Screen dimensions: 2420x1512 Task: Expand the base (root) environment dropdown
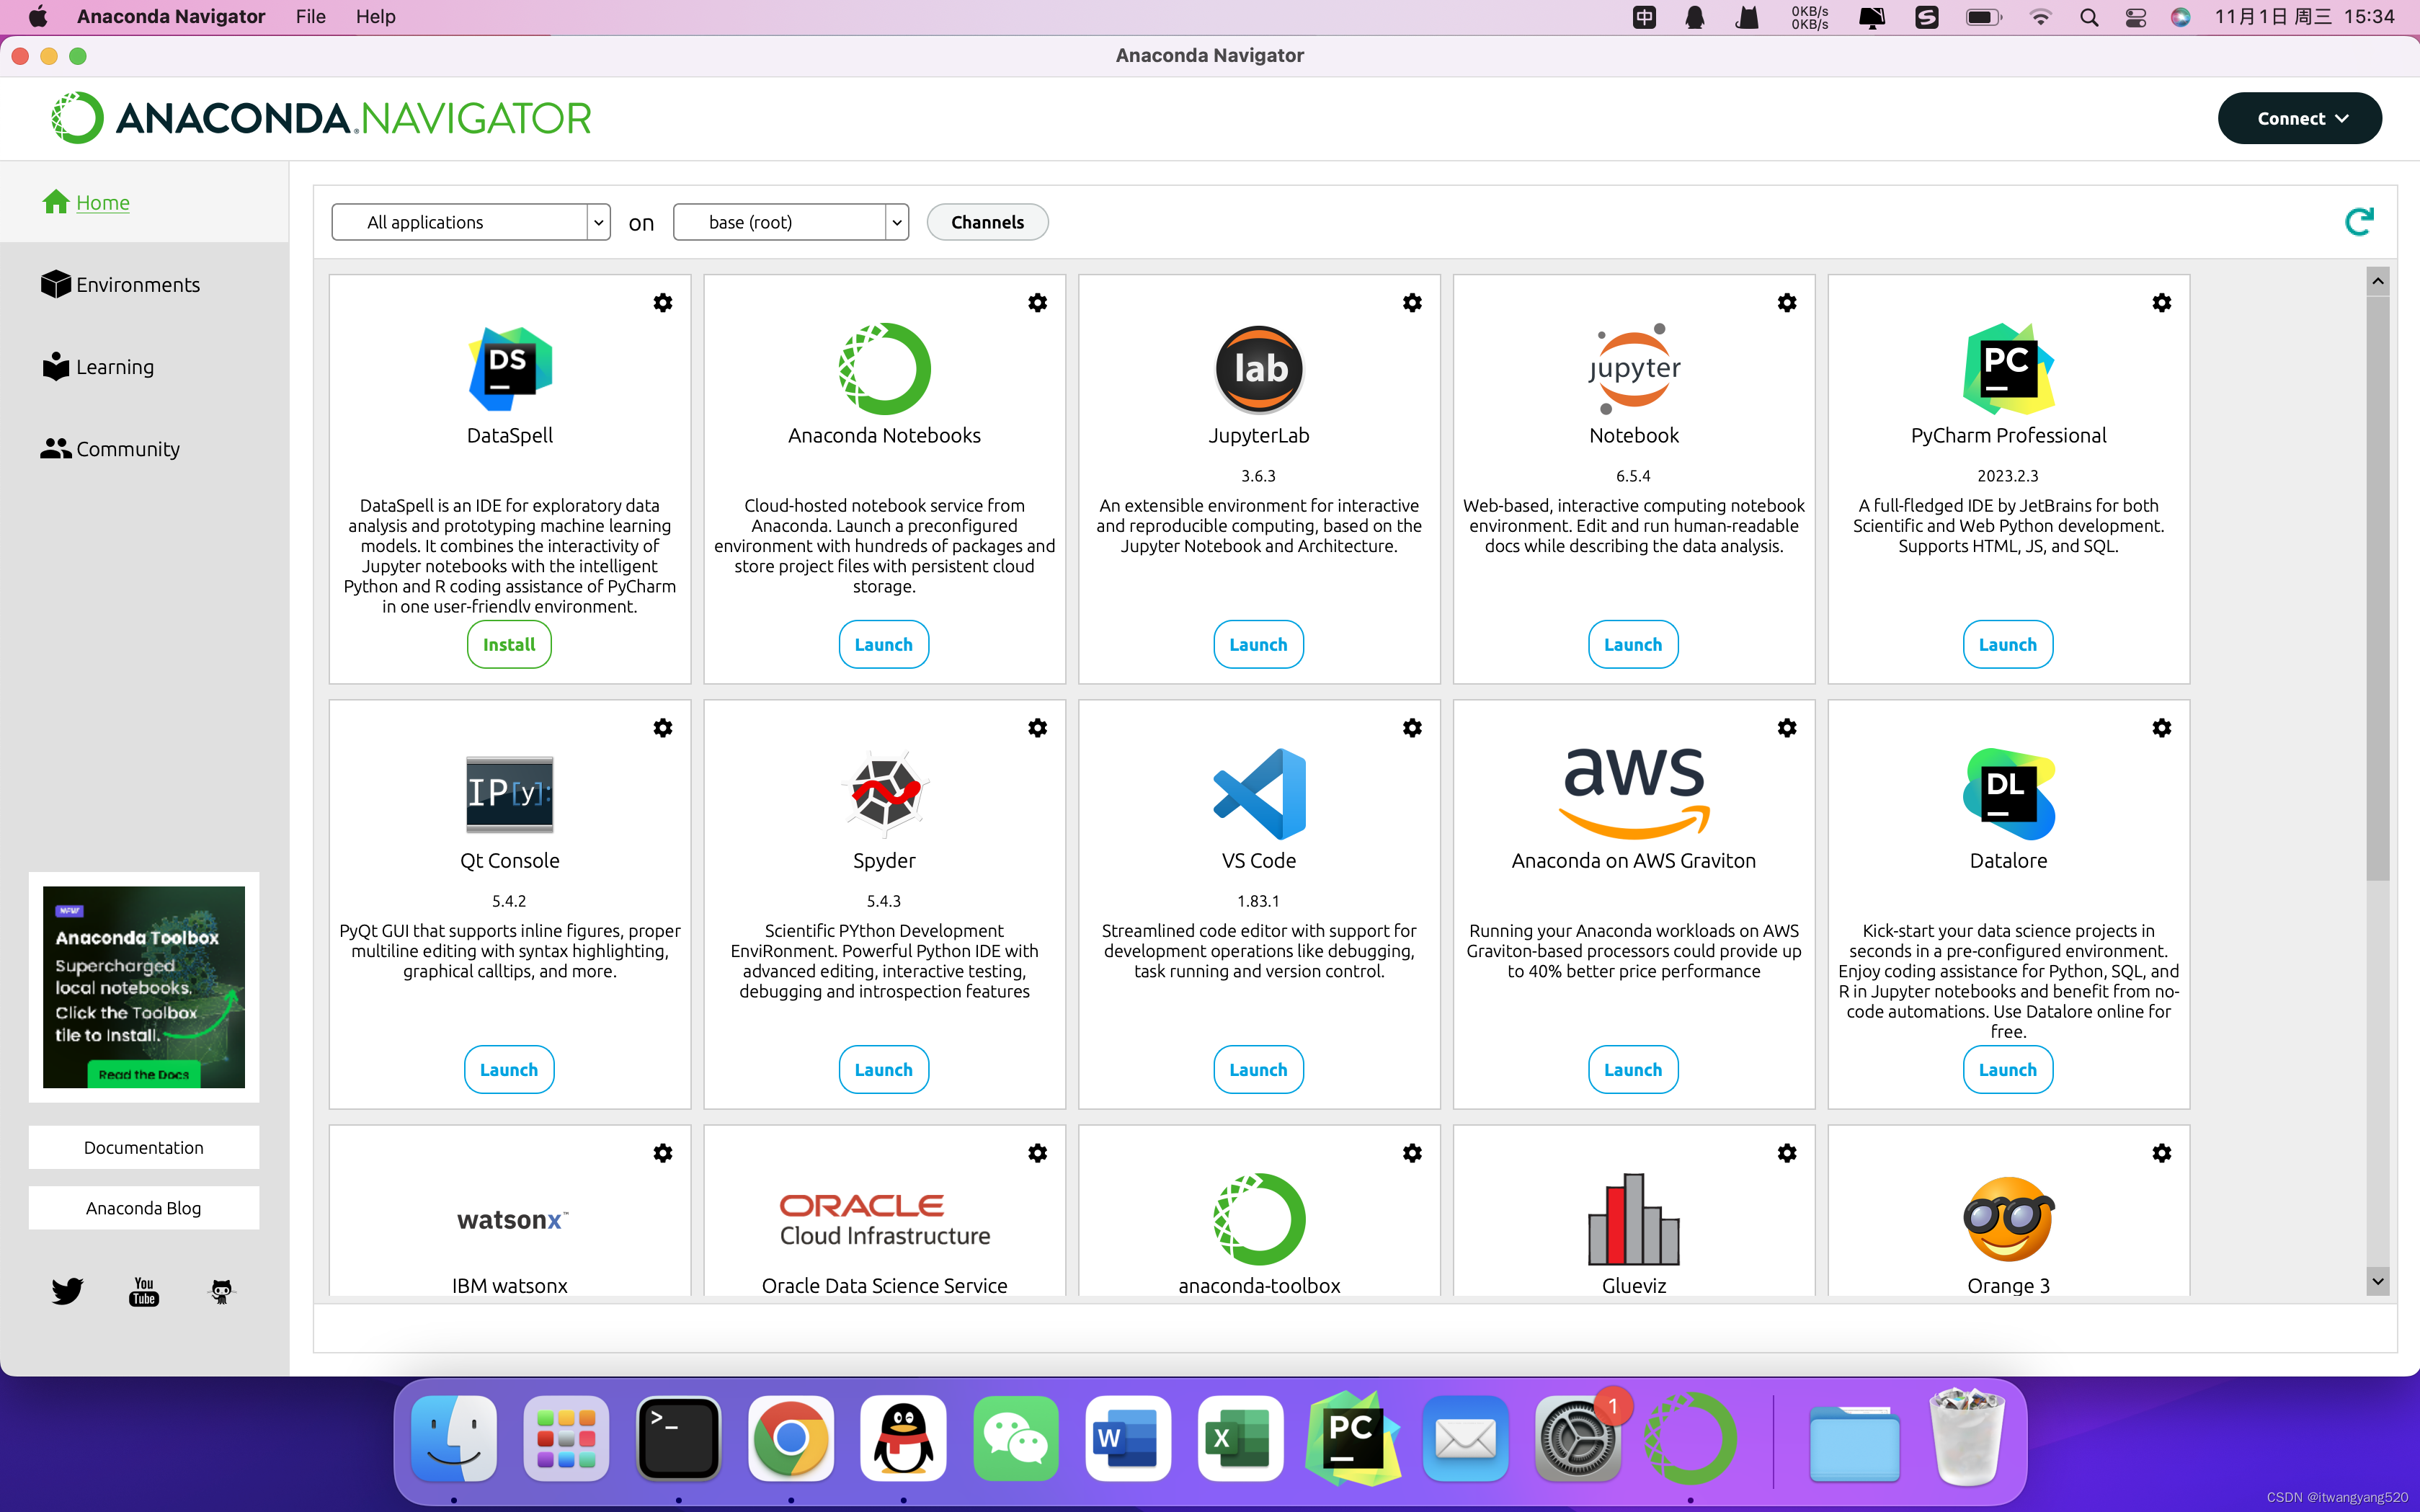coord(790,222)
